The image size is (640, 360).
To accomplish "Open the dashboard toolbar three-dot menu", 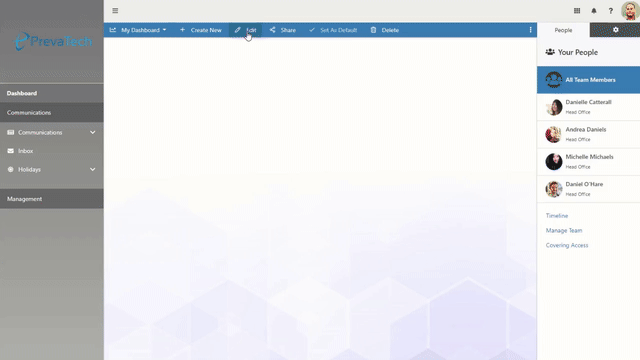I will 530,30.
